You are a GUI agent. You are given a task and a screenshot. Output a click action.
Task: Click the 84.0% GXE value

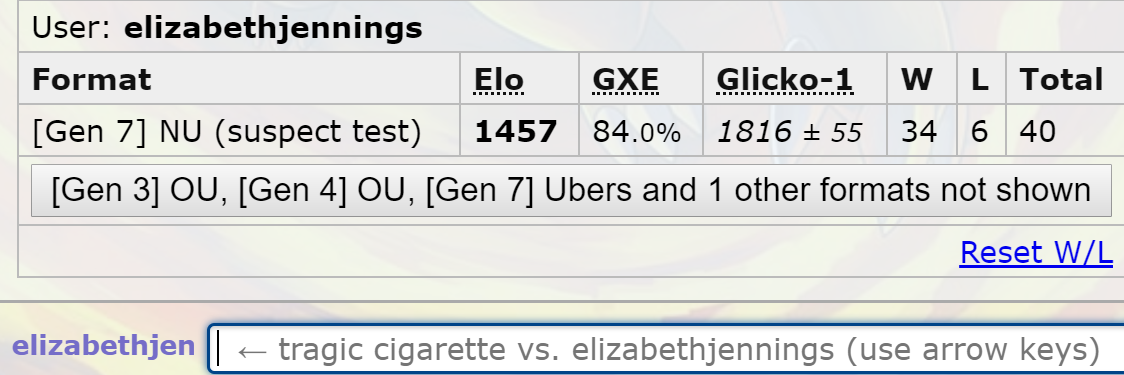tap(637, 132)
